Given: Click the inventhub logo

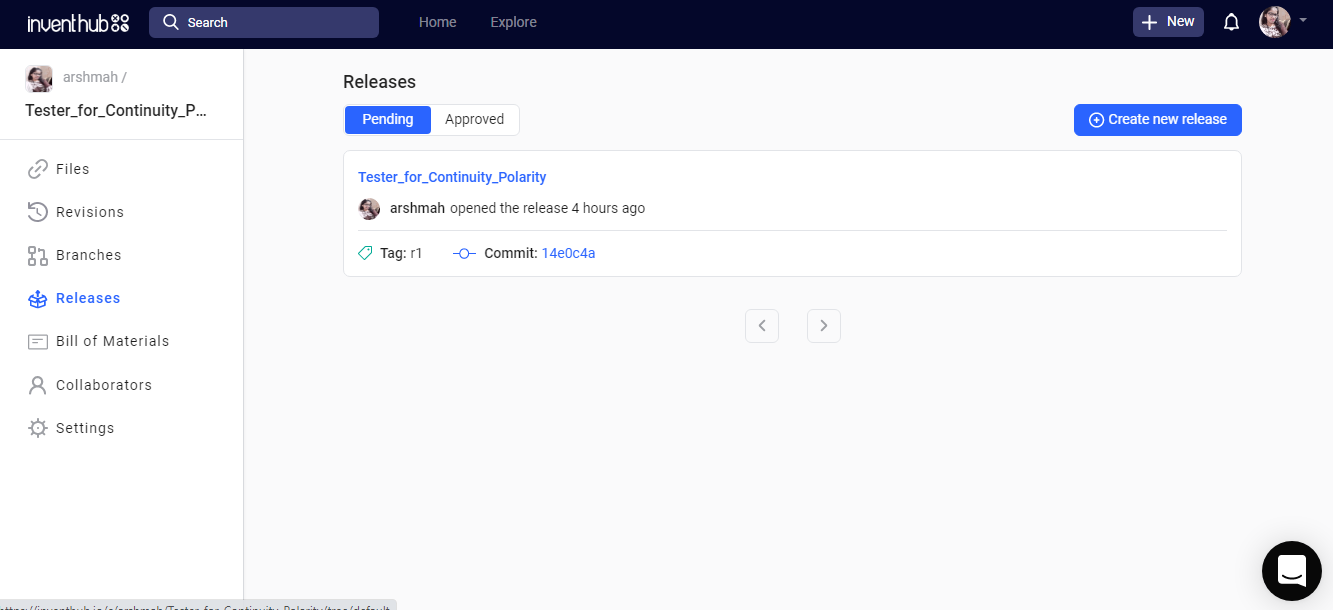Looking at the screenshot, I should (x=78, y=23).
